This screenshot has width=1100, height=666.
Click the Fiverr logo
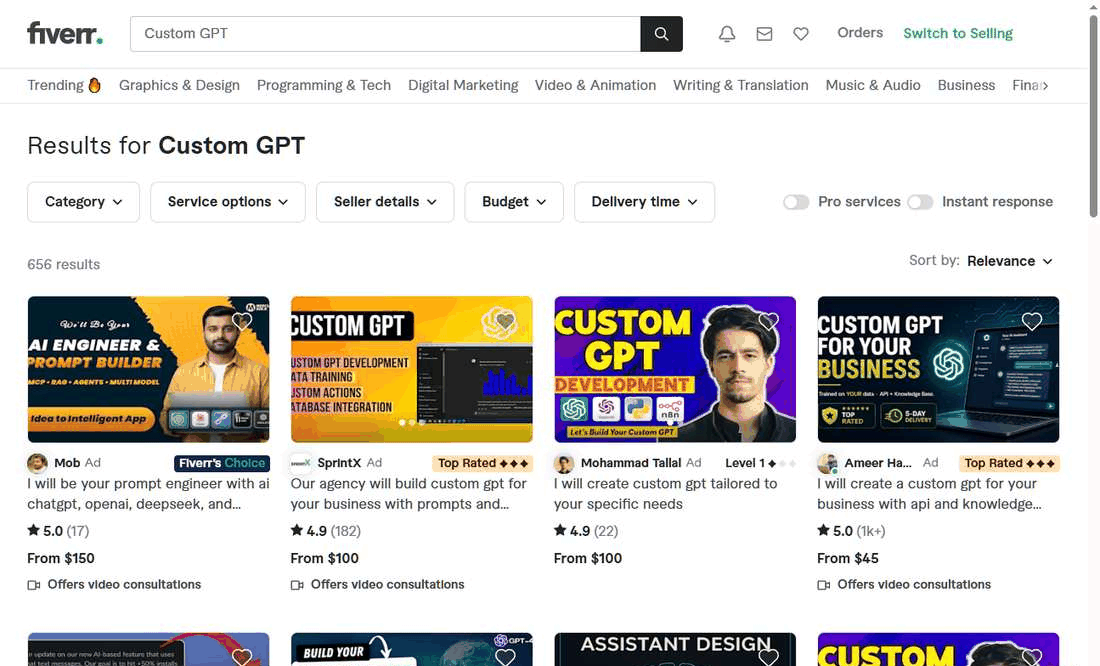point(65,33)
